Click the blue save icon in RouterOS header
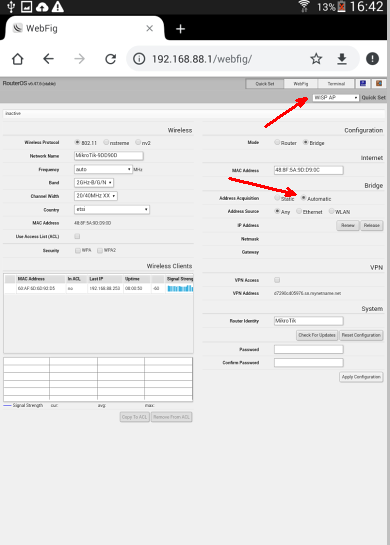 [x=363, y=83]
